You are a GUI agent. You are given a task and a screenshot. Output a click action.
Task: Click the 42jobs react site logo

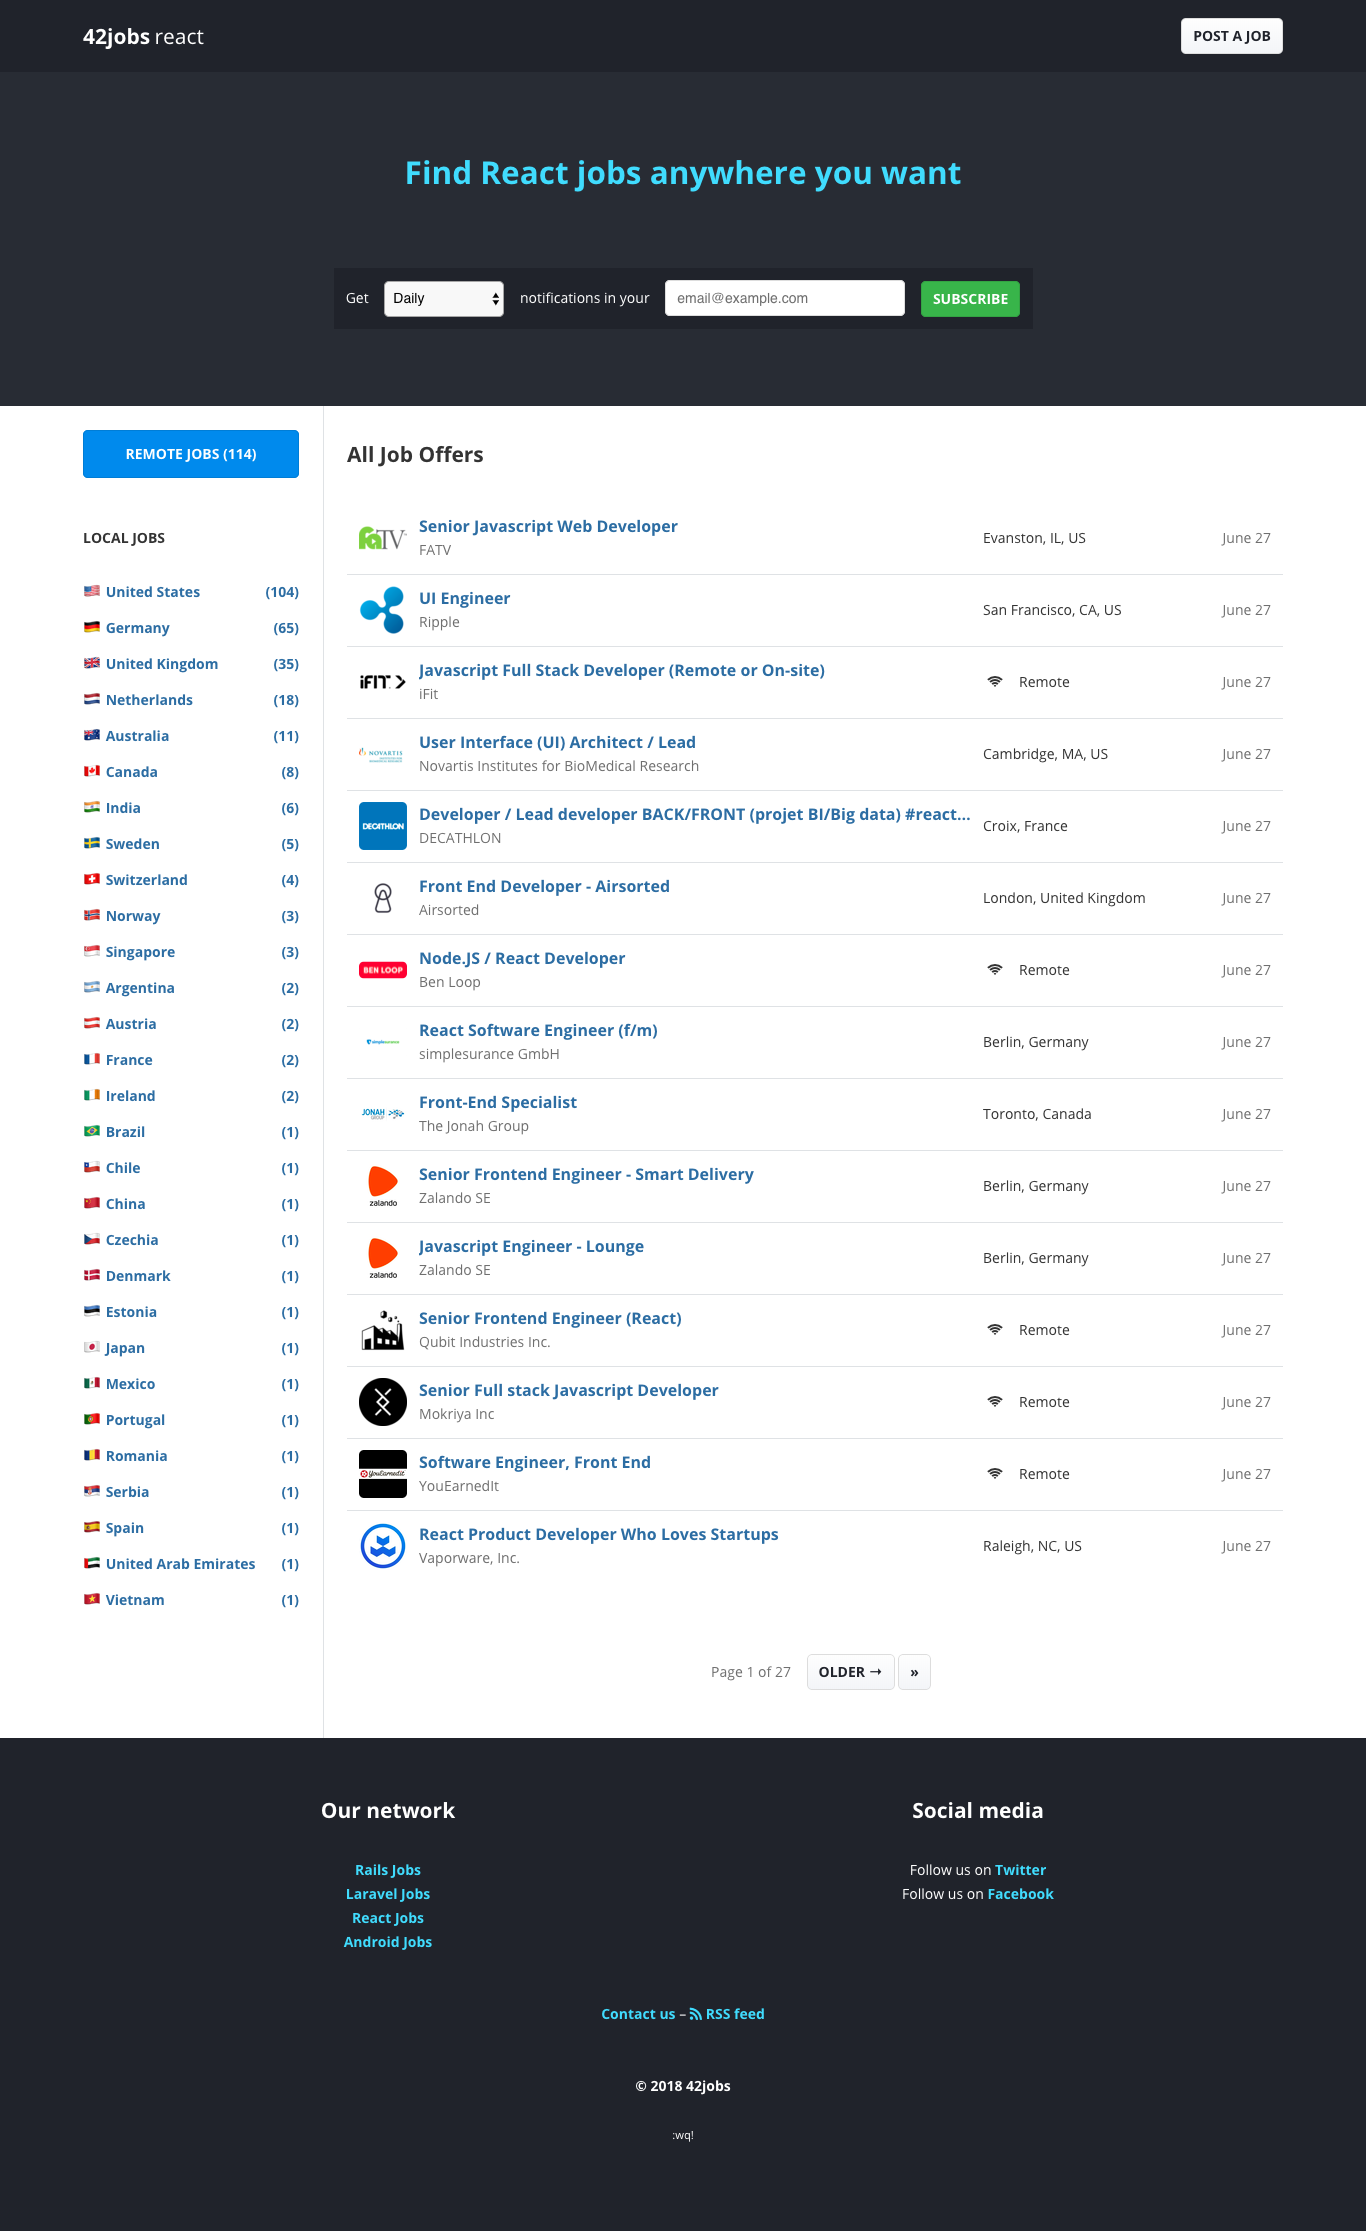click(143, 37)
